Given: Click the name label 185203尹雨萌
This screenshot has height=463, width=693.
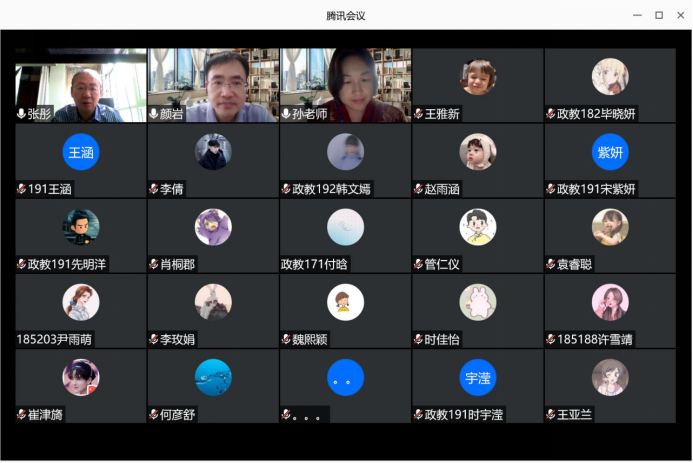Looking at the screenshot, I should click(x=54, y=339).
